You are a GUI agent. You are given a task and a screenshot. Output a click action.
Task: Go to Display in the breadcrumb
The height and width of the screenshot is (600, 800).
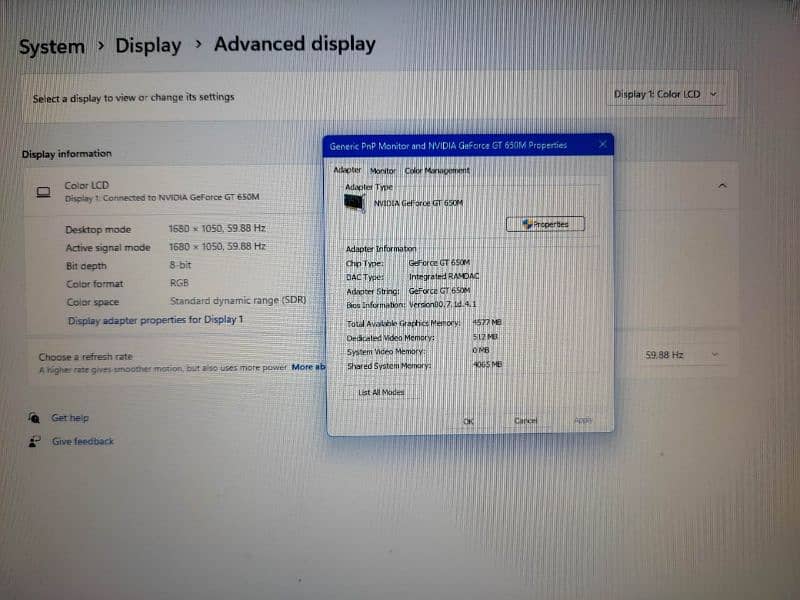[148, 46]
